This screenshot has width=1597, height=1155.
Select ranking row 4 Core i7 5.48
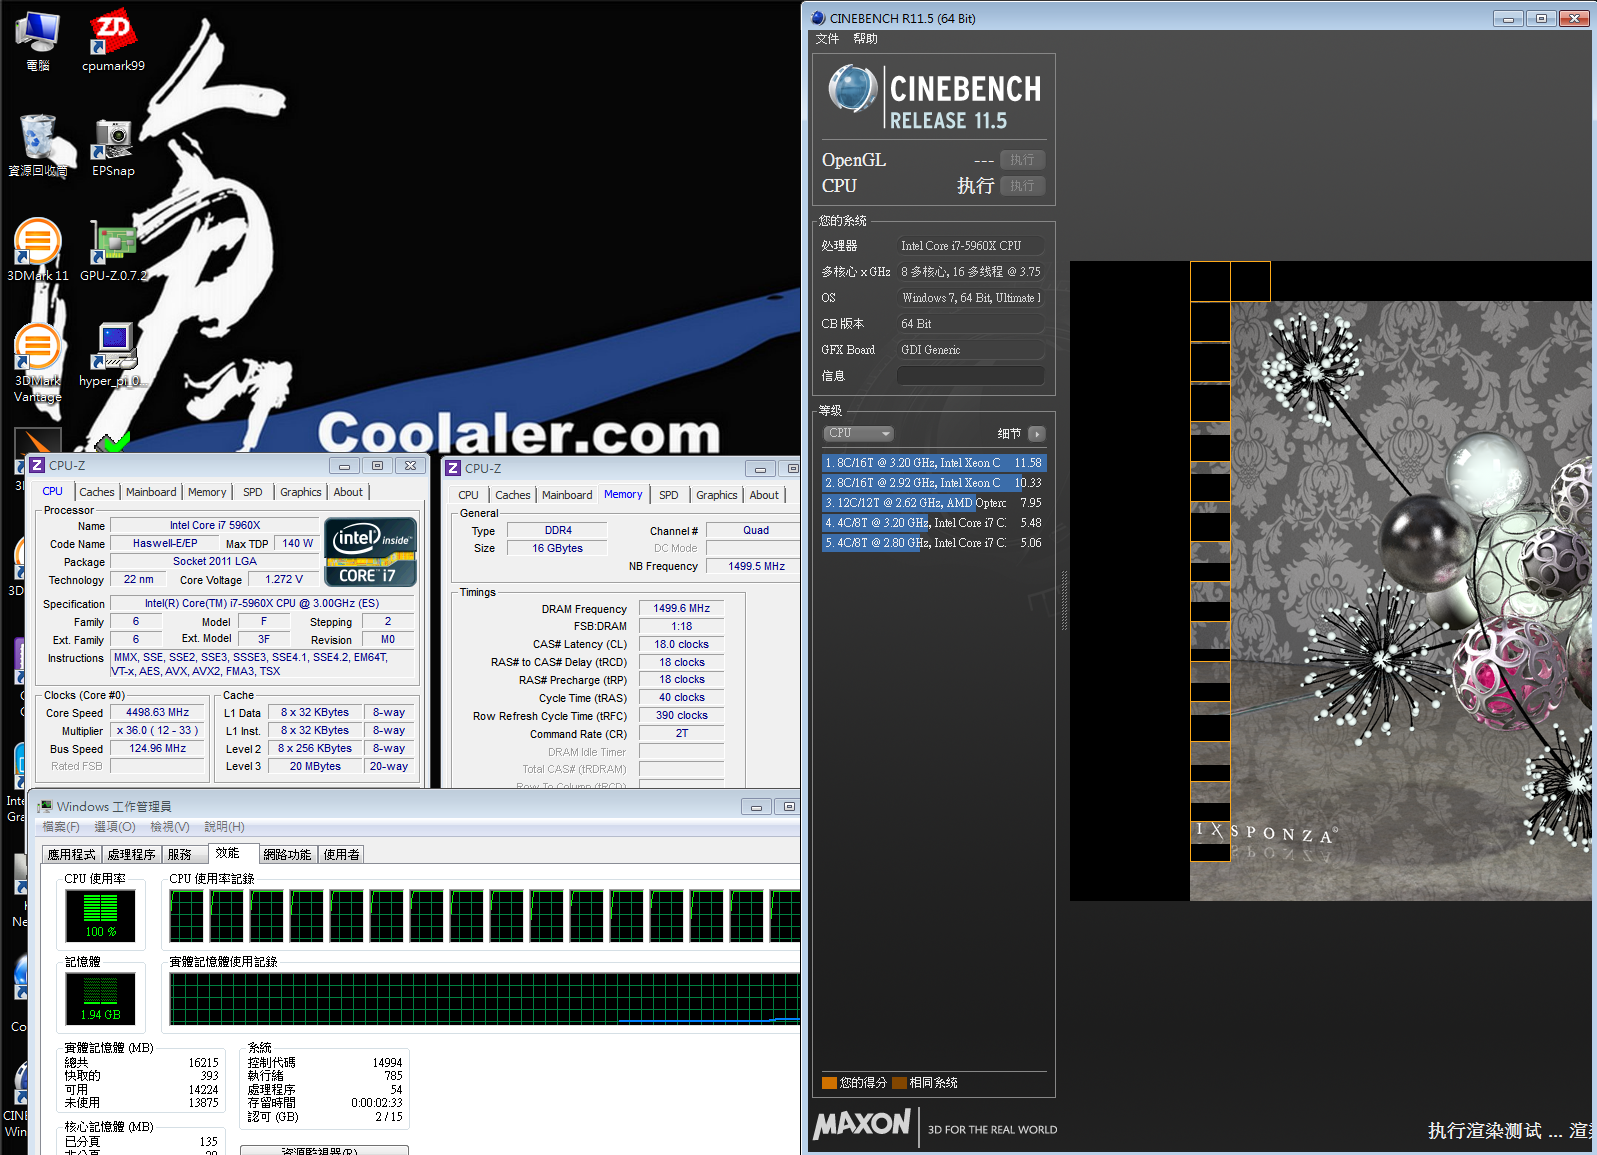[x=934, y=523]
